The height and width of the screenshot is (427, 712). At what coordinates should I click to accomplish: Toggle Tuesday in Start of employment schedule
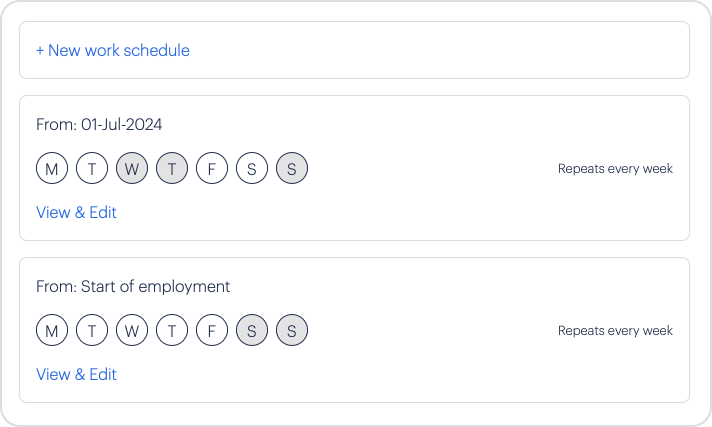click(x=92, y=330)
